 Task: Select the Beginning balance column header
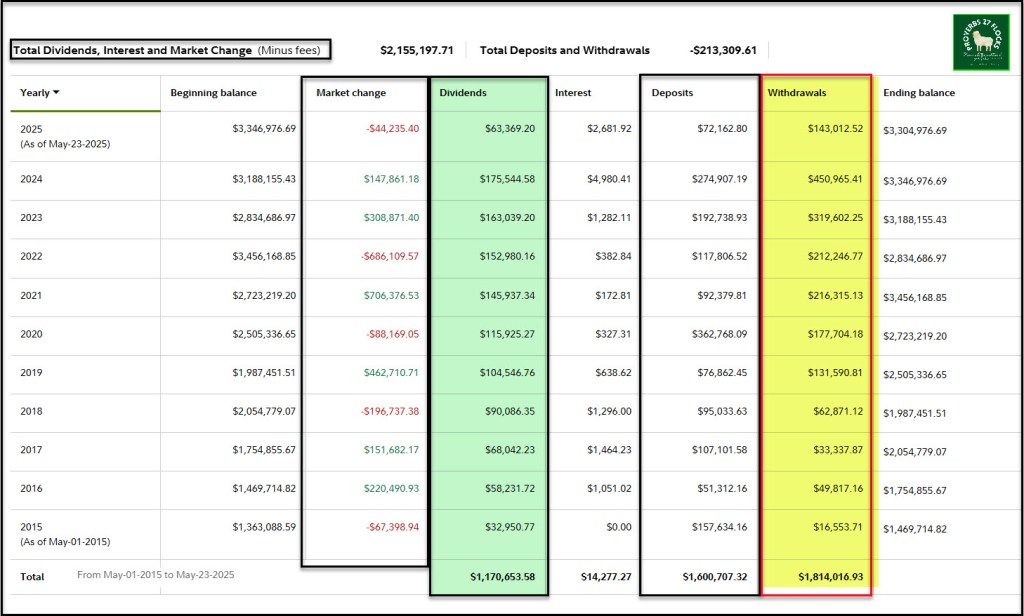213,93
